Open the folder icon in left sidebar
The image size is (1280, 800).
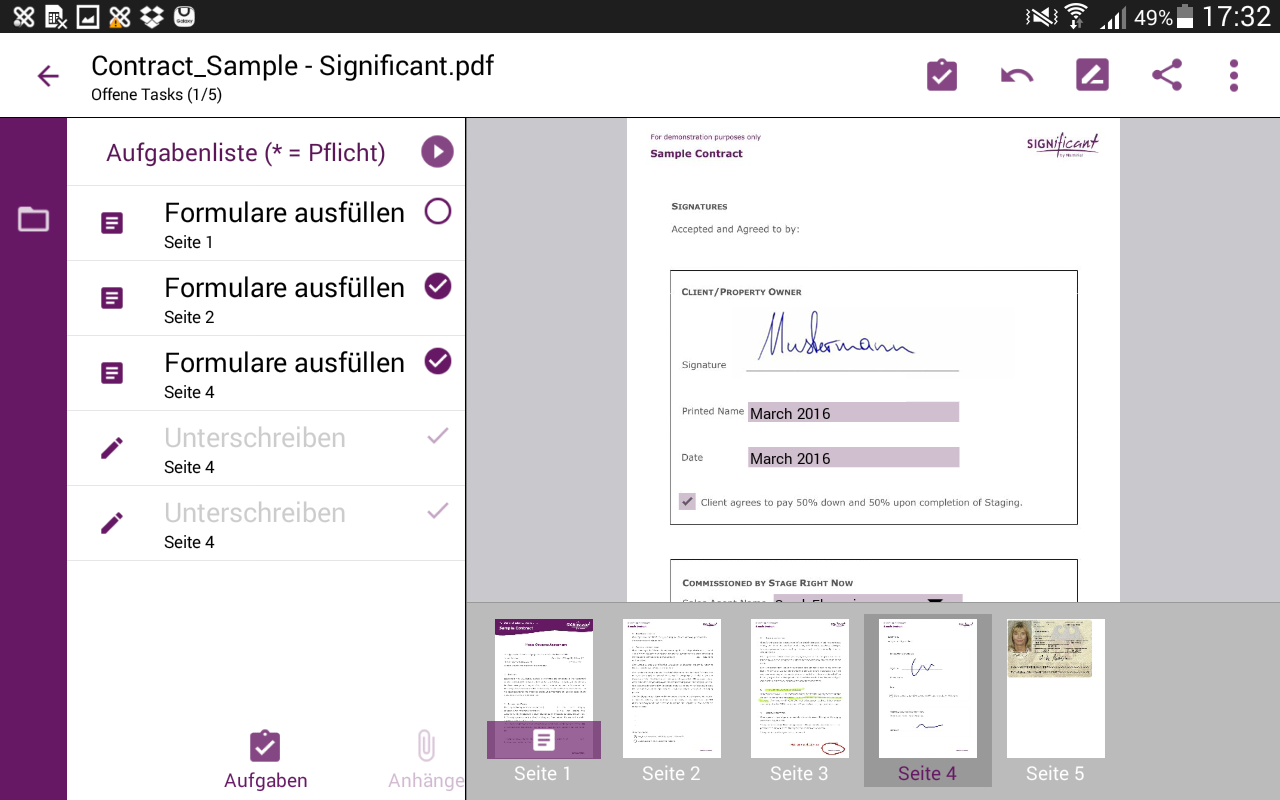point(33,219)
